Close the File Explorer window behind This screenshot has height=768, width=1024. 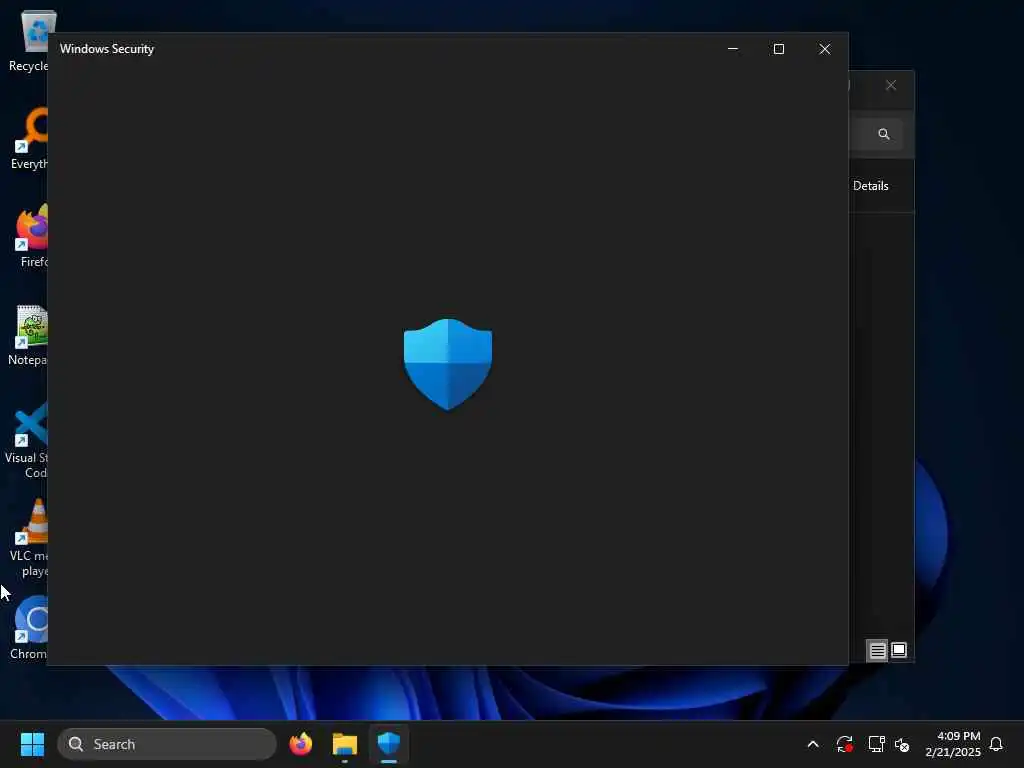(x=891, y=86)
